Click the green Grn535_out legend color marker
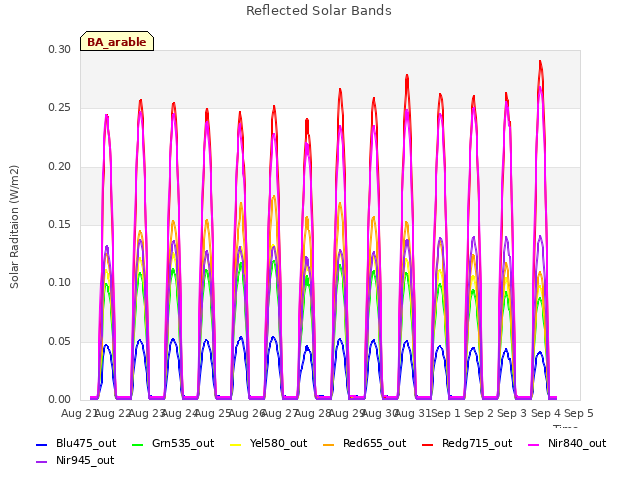The height and width of the screenshot is (480, 640). coord(138,444)
